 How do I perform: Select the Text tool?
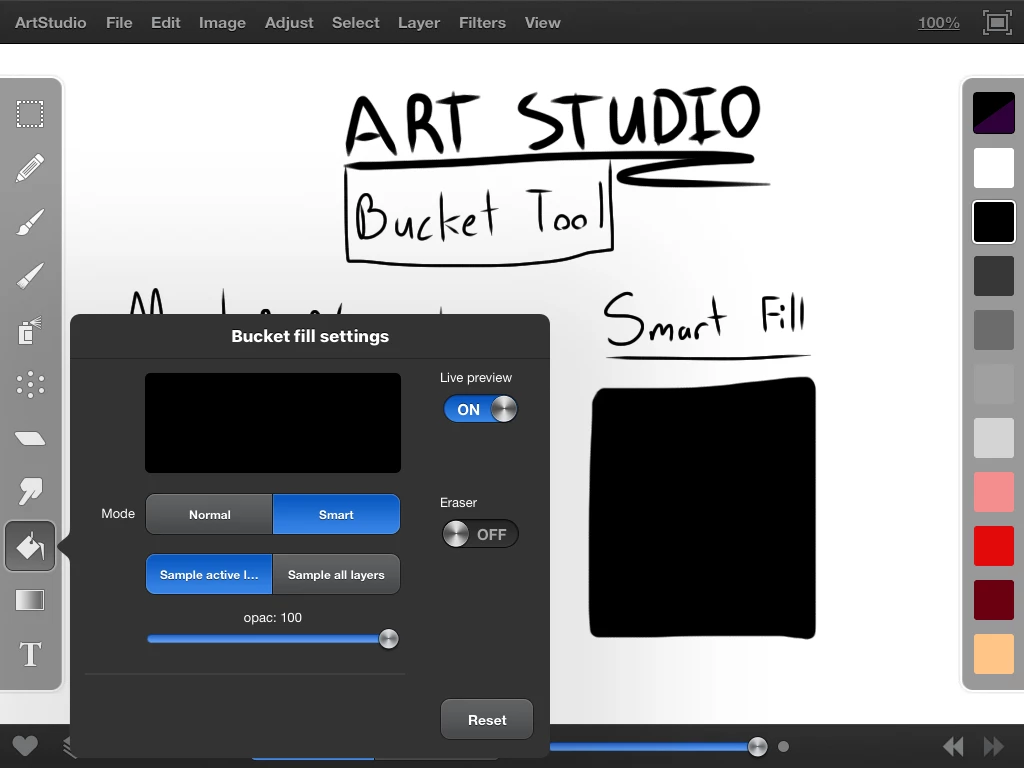click(x=30, y=654)
